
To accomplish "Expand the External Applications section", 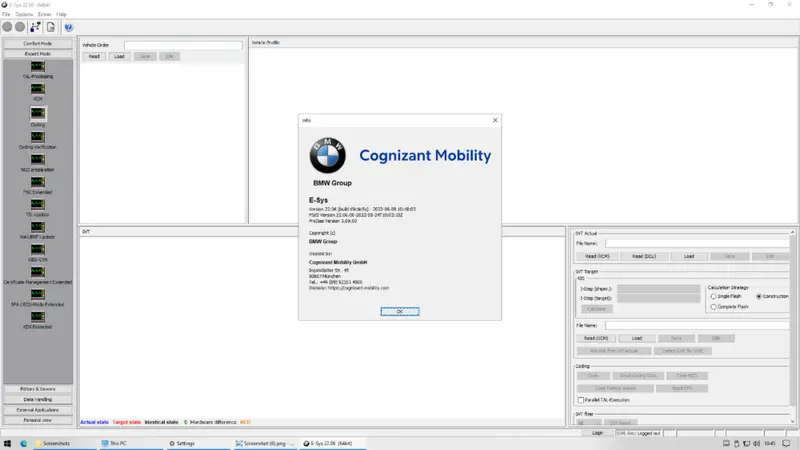I will [x=38, y=410].
